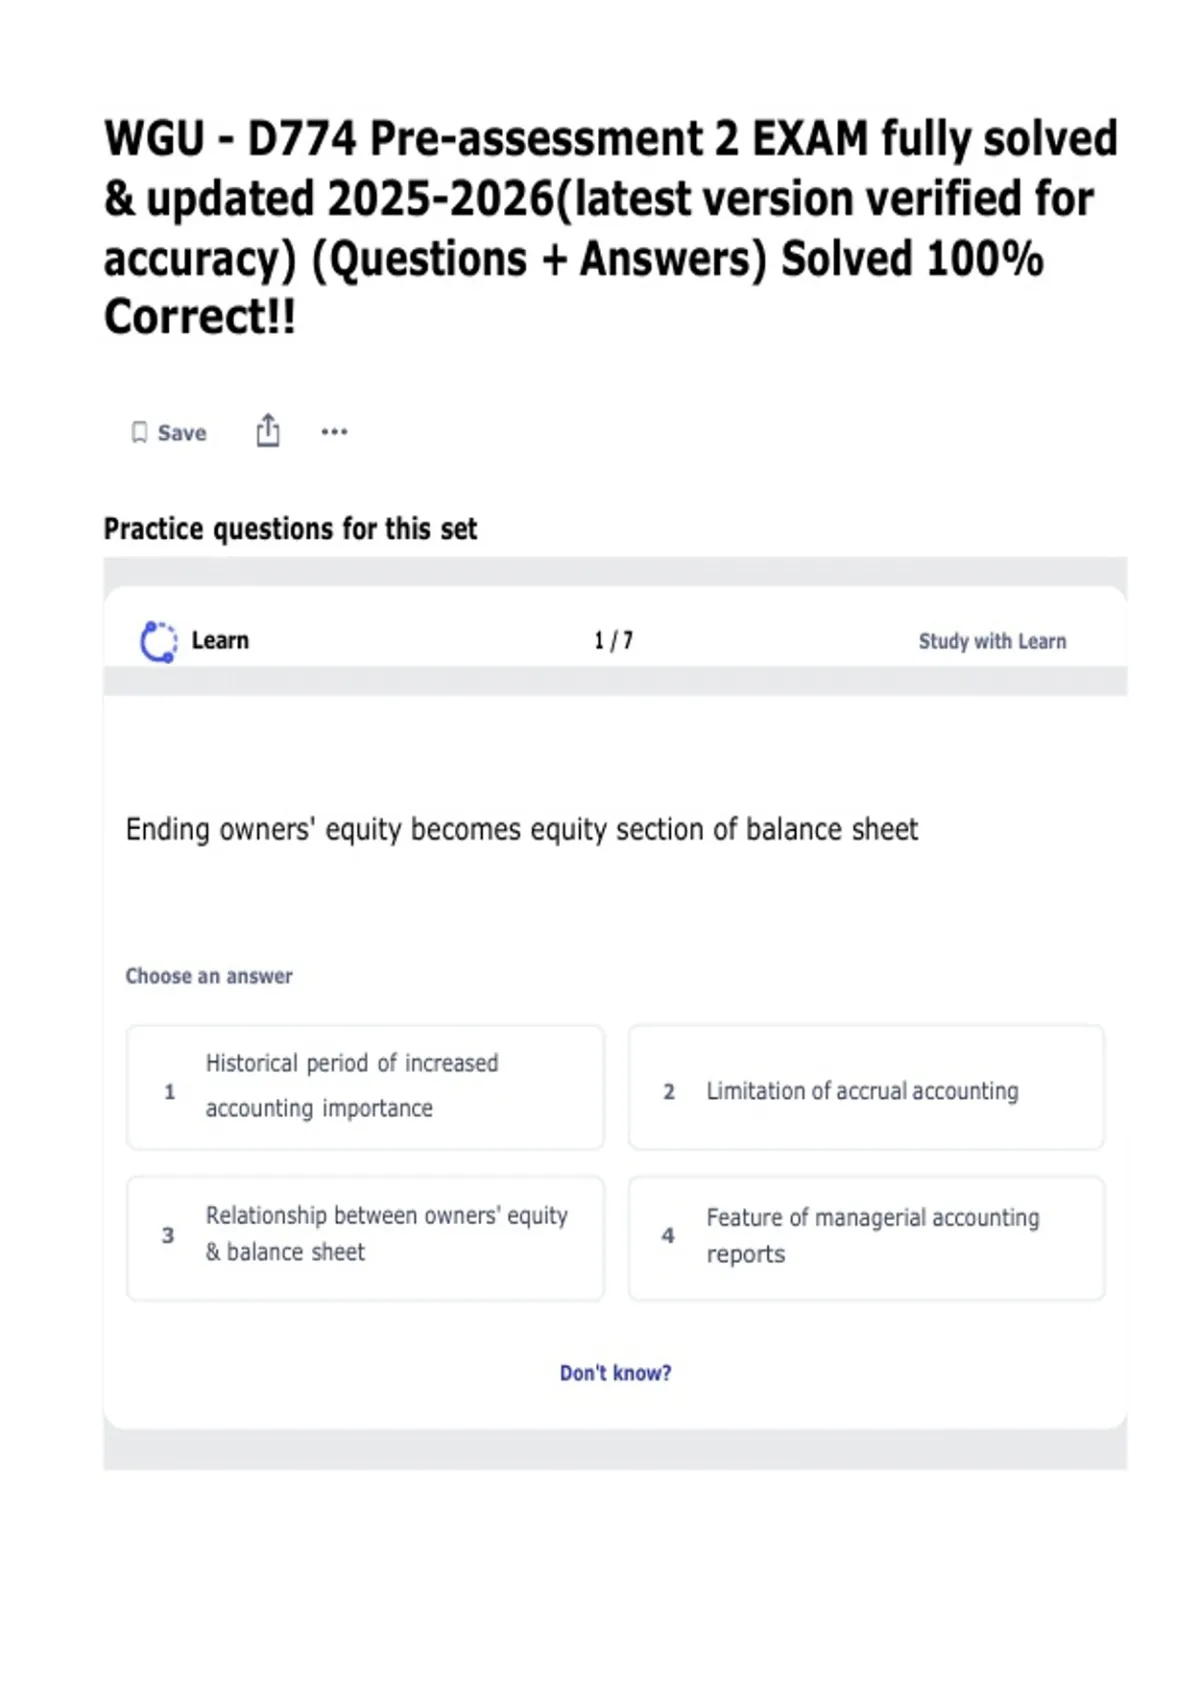Image resolution: width=1200 pixels, height=1700 pixels.
Task: Click the number 3 badge on third answer
Action: pos(168,1235)
